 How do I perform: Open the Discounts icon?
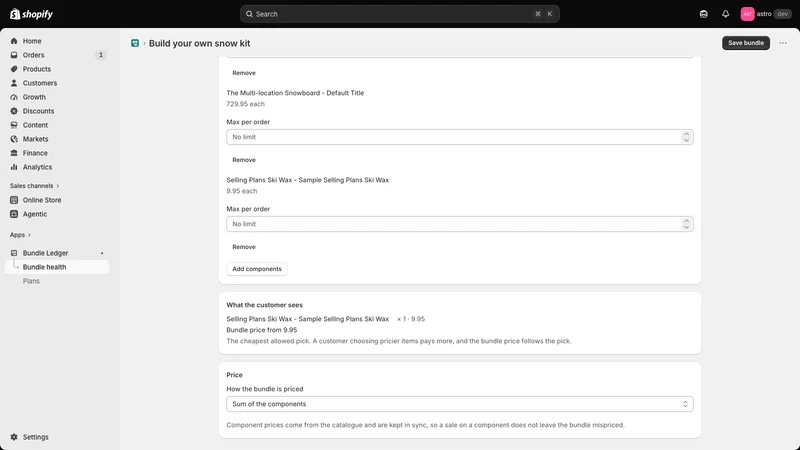click(x=14, y=111)
